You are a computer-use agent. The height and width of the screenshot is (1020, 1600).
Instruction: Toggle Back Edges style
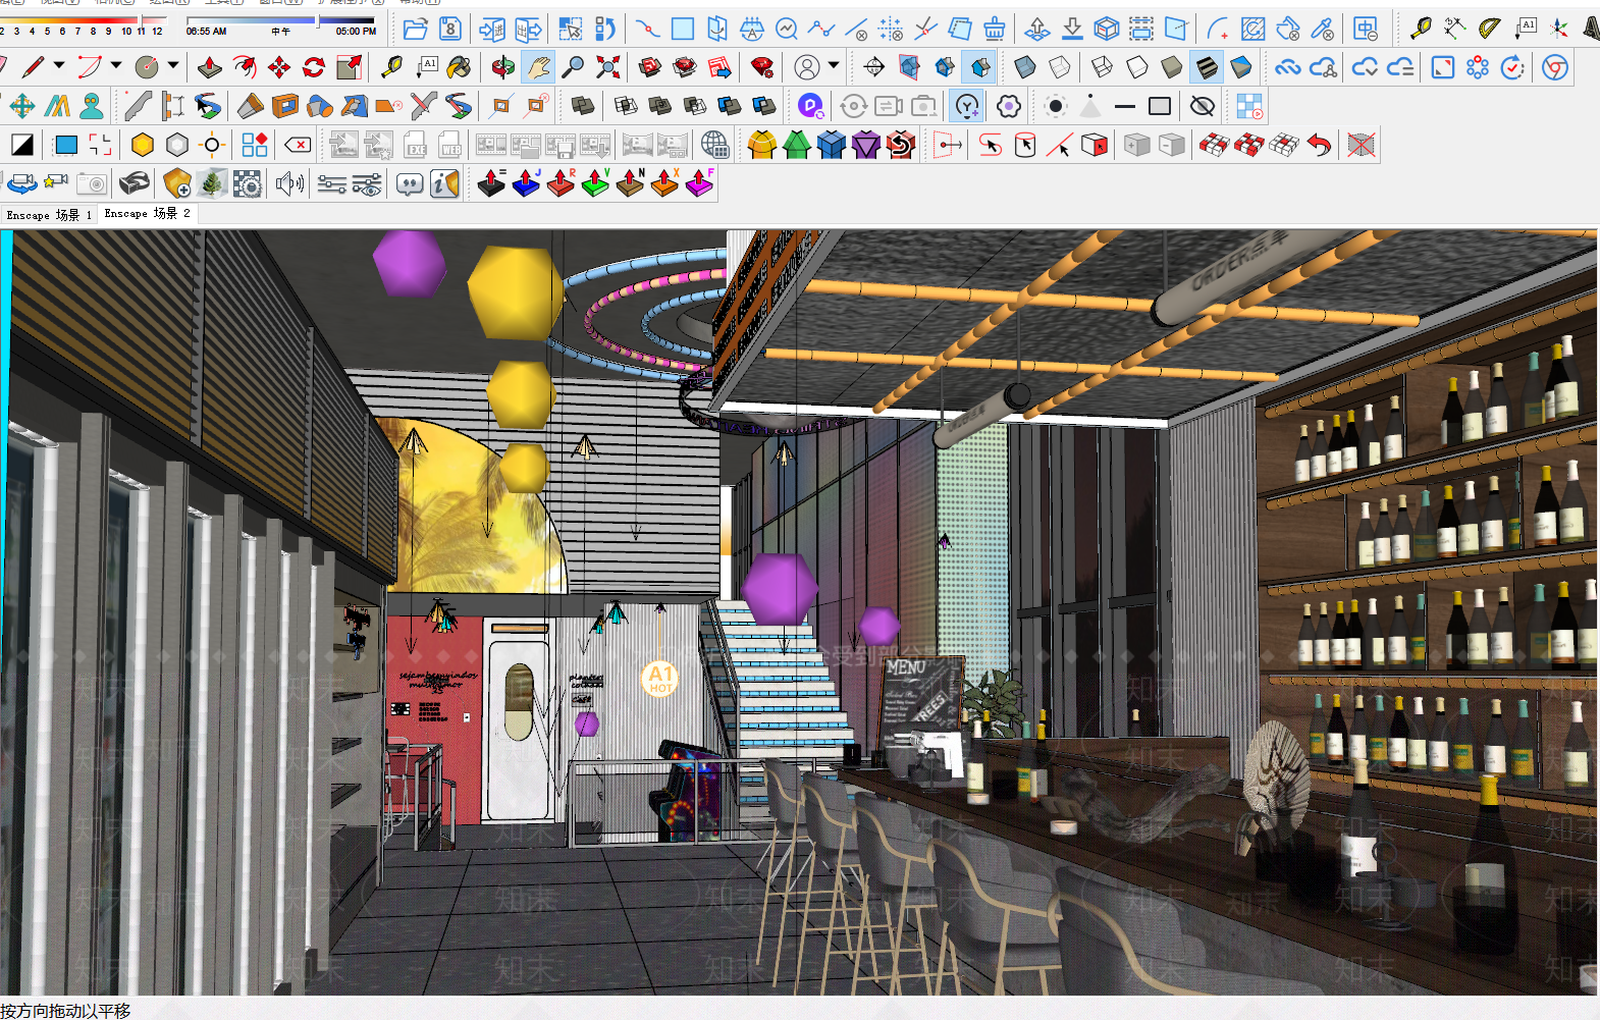click(1060, 67)
